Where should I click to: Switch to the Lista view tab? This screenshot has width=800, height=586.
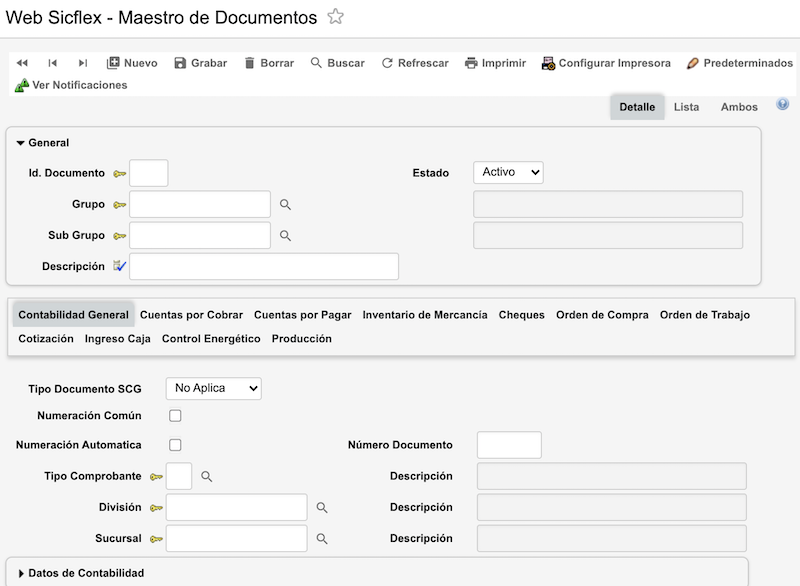click(x=686, y=107)
